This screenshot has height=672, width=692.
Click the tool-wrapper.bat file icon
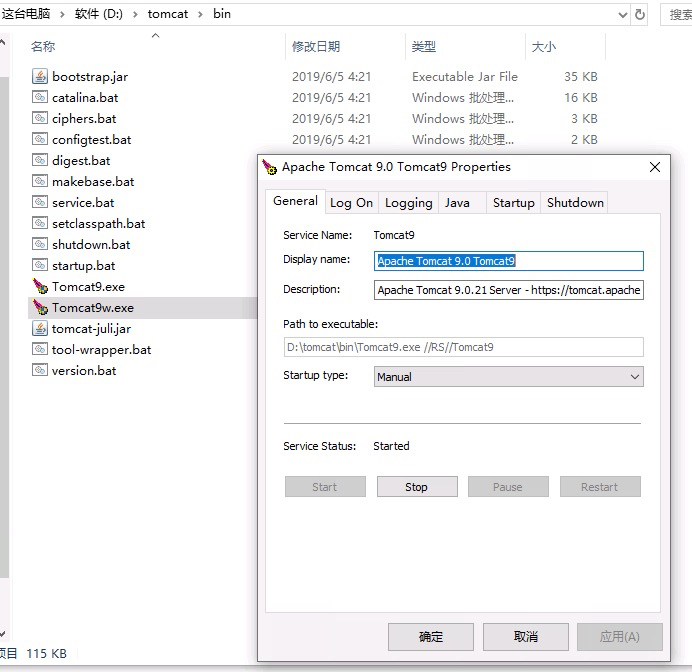[x=40, y=349]
